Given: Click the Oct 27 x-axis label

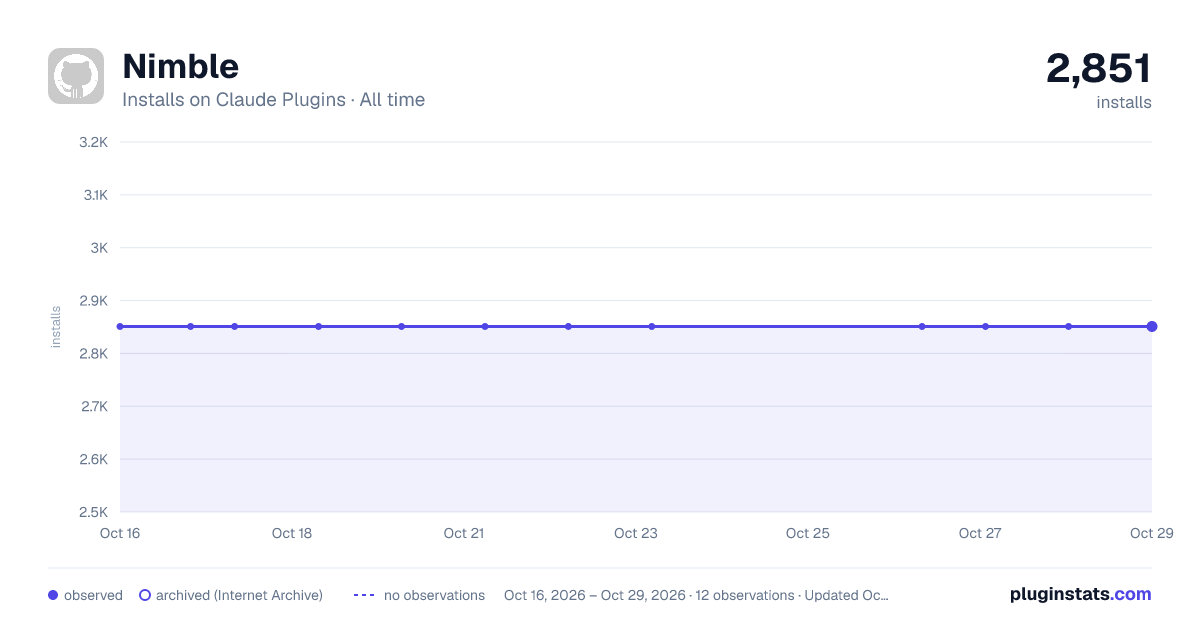Looking at the screenshot, I should [980, 533].
